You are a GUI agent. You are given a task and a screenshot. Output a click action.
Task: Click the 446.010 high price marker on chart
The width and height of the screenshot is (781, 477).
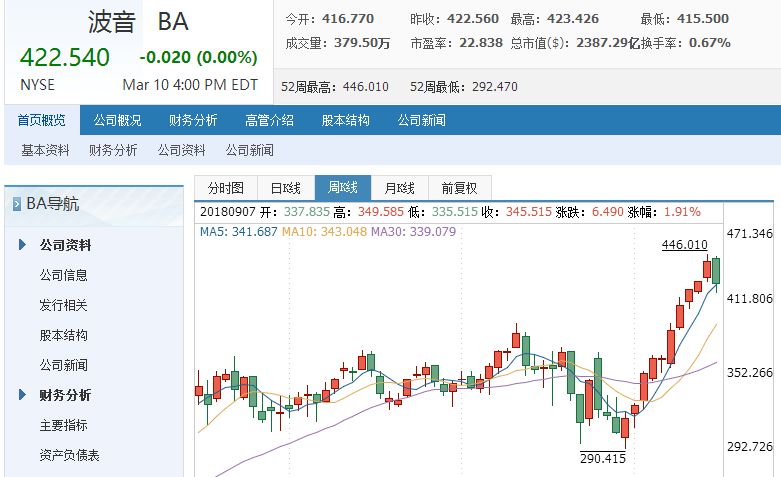coord(684,244)
